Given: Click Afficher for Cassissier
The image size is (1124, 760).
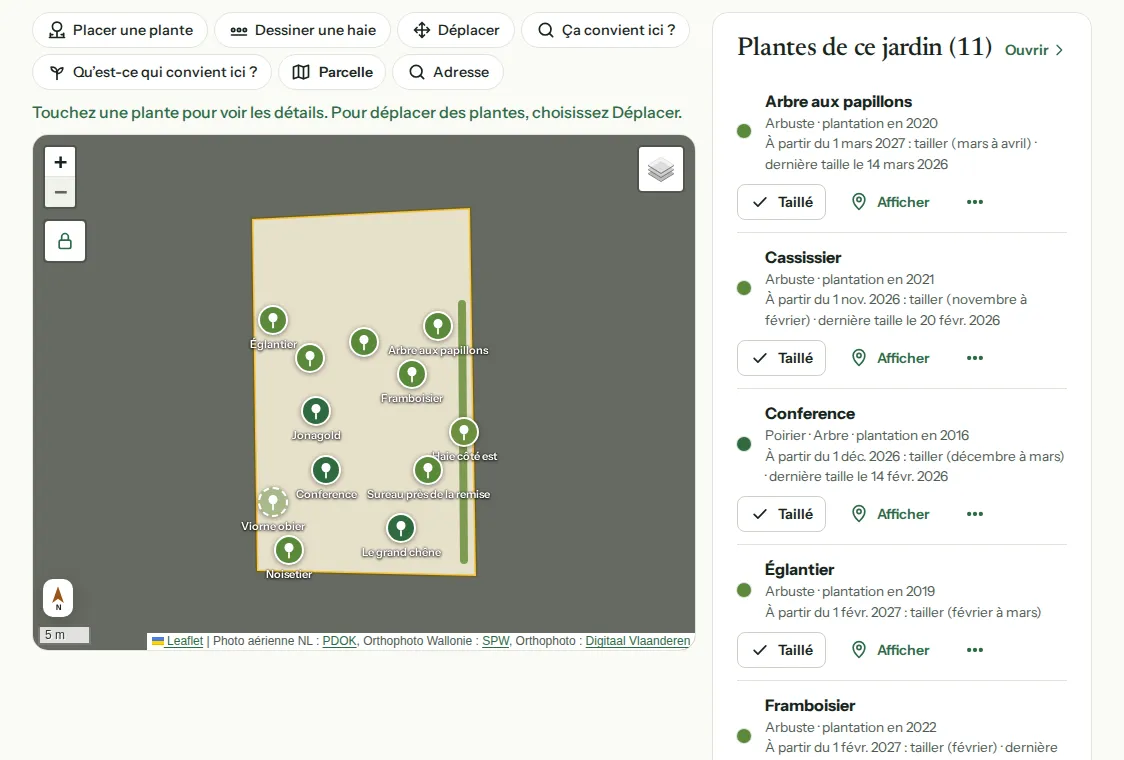Looking at the screenshot, I should tap(890, 358).
